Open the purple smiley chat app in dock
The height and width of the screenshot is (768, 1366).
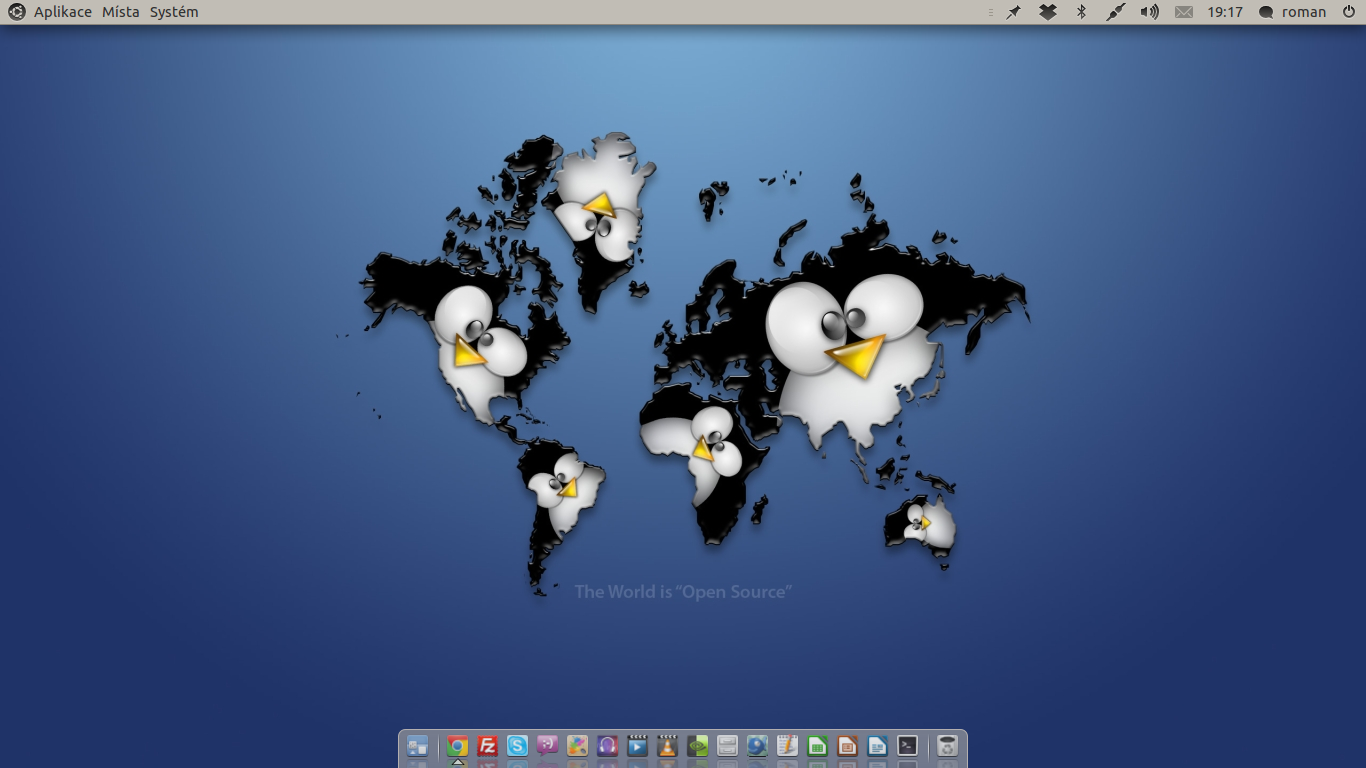tap(547, 746)
